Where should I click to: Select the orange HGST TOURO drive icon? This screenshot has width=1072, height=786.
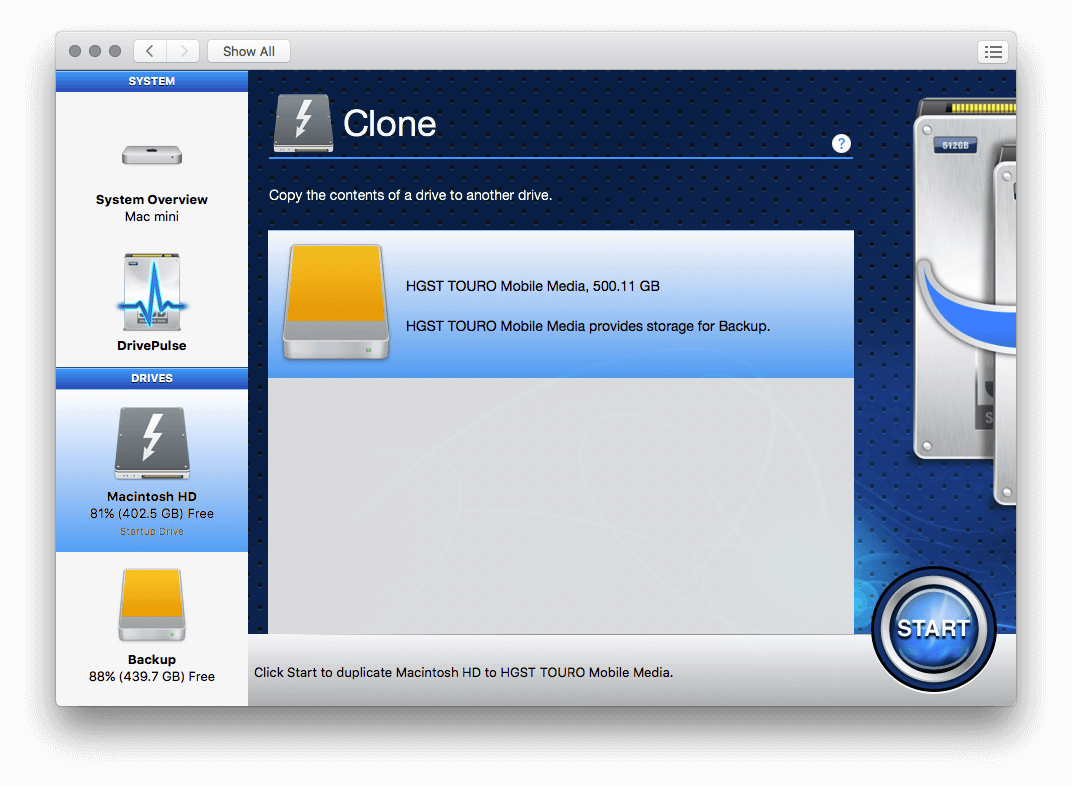click(335, 303)
